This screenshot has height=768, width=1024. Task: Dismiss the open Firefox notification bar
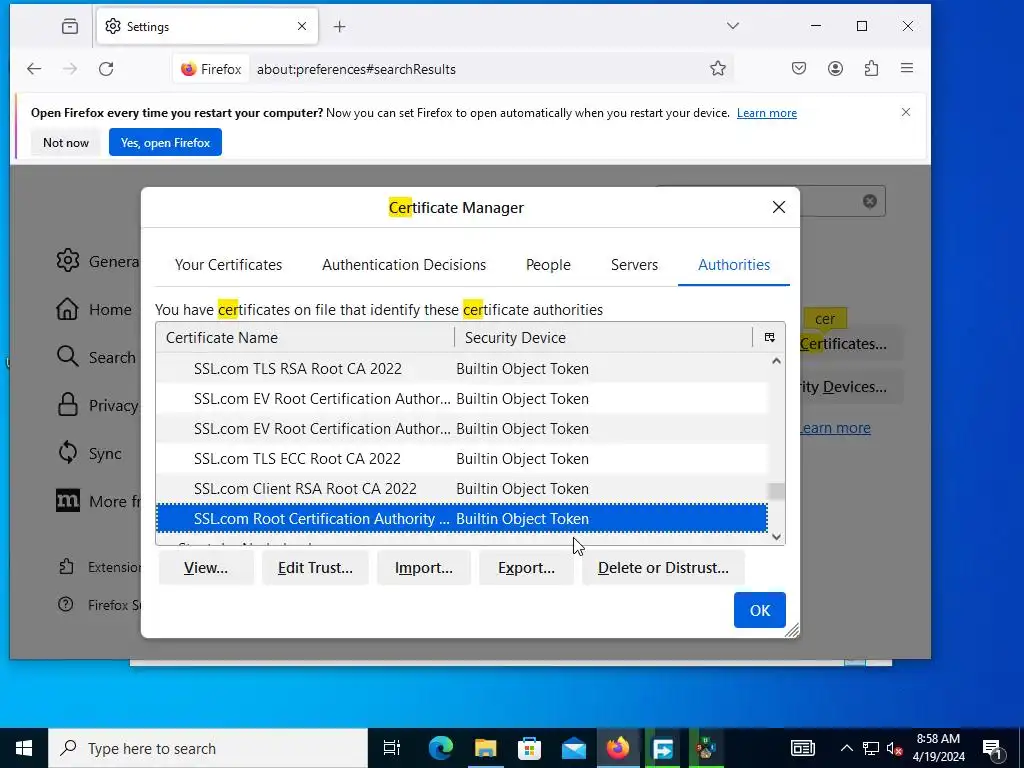click(x=906, y=112)
